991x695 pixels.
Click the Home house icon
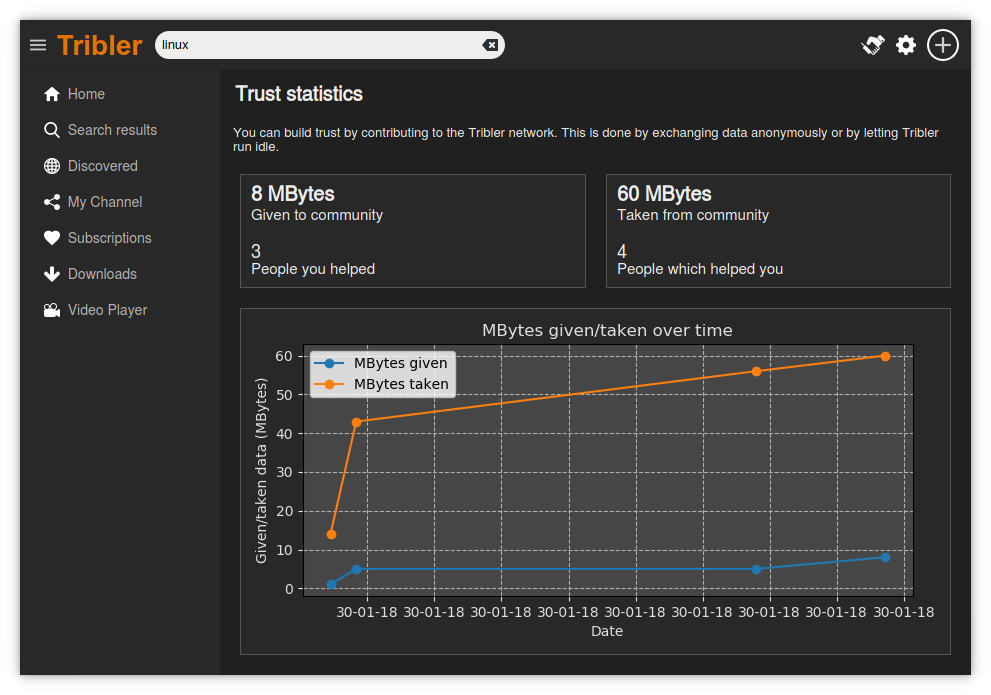pyautogui.click(x=52, y=94)
